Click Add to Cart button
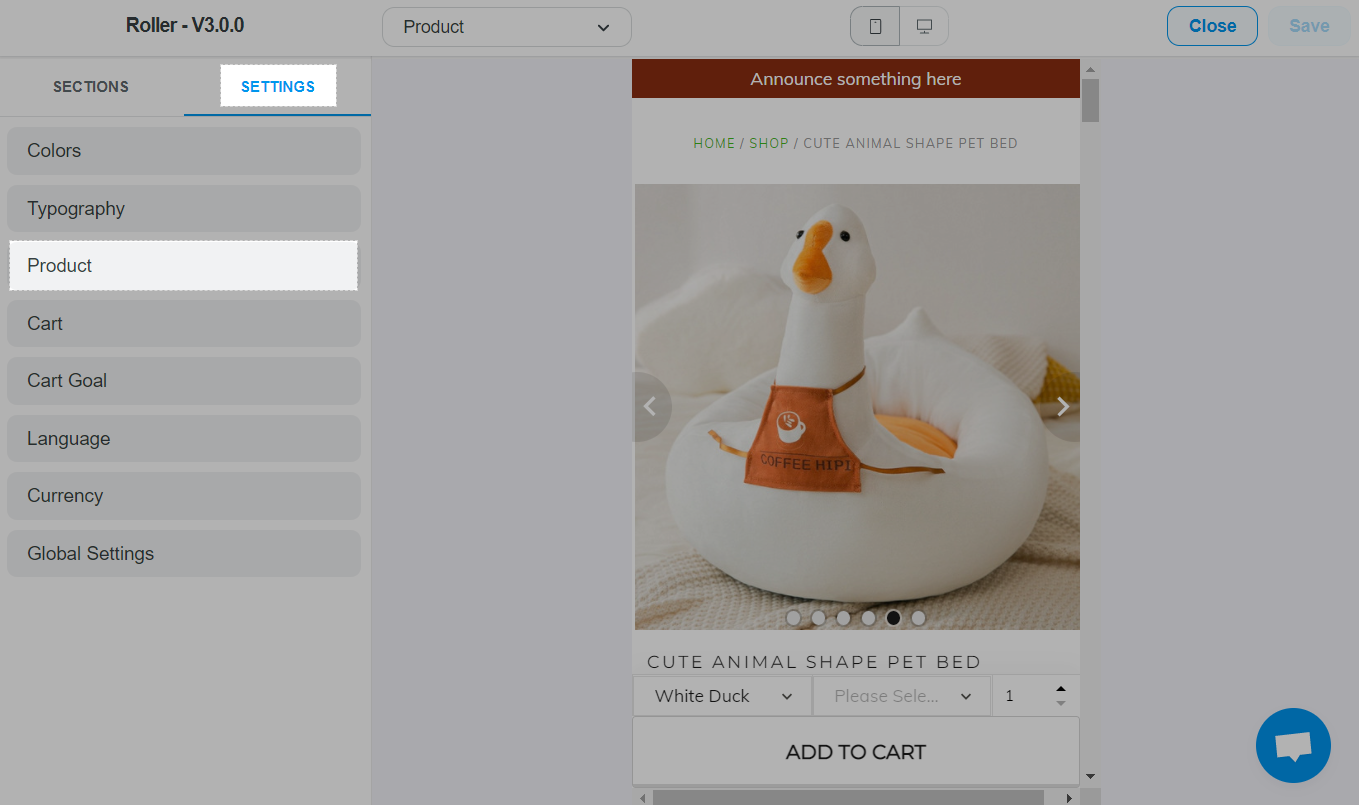The height and width of the screenshot is (805, 1359). click(856, 752)
